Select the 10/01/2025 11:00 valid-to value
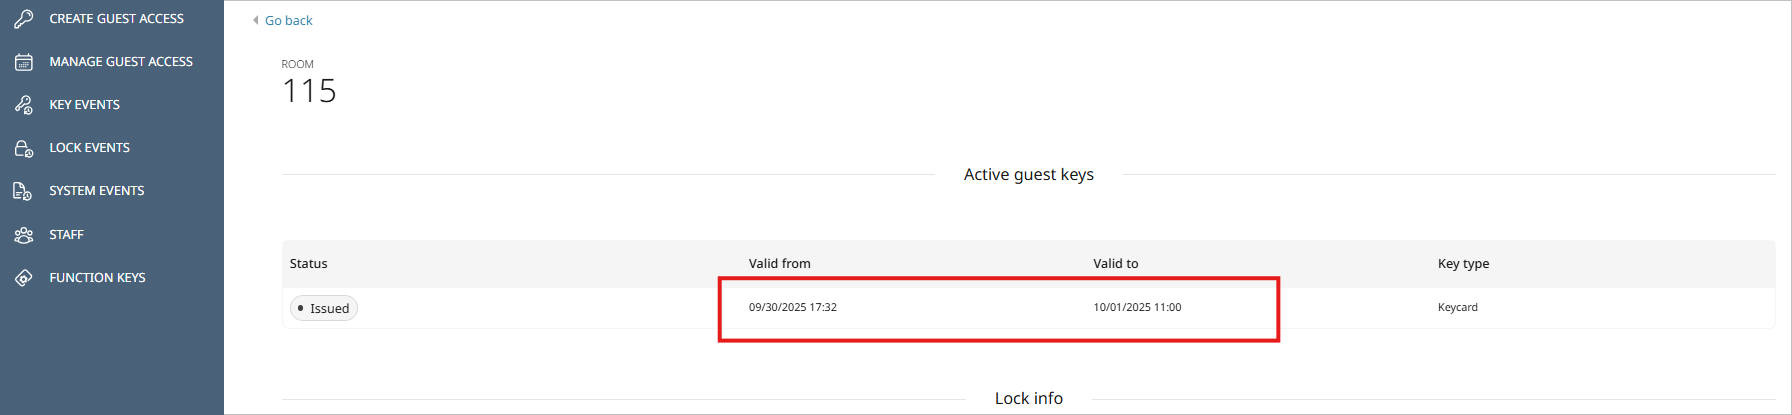1792x415 pixels. [x=1137, y=307]
